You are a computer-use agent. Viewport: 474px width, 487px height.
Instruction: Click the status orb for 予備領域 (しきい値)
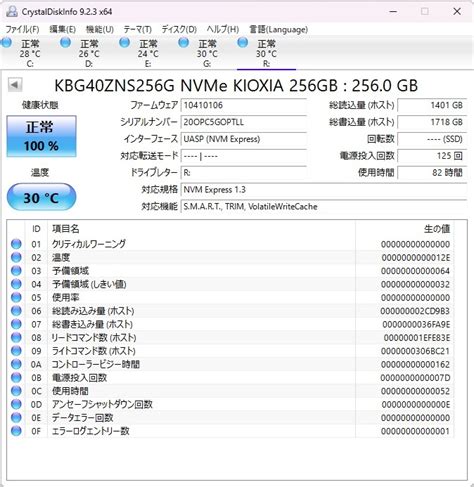click(x=16, y=284)
